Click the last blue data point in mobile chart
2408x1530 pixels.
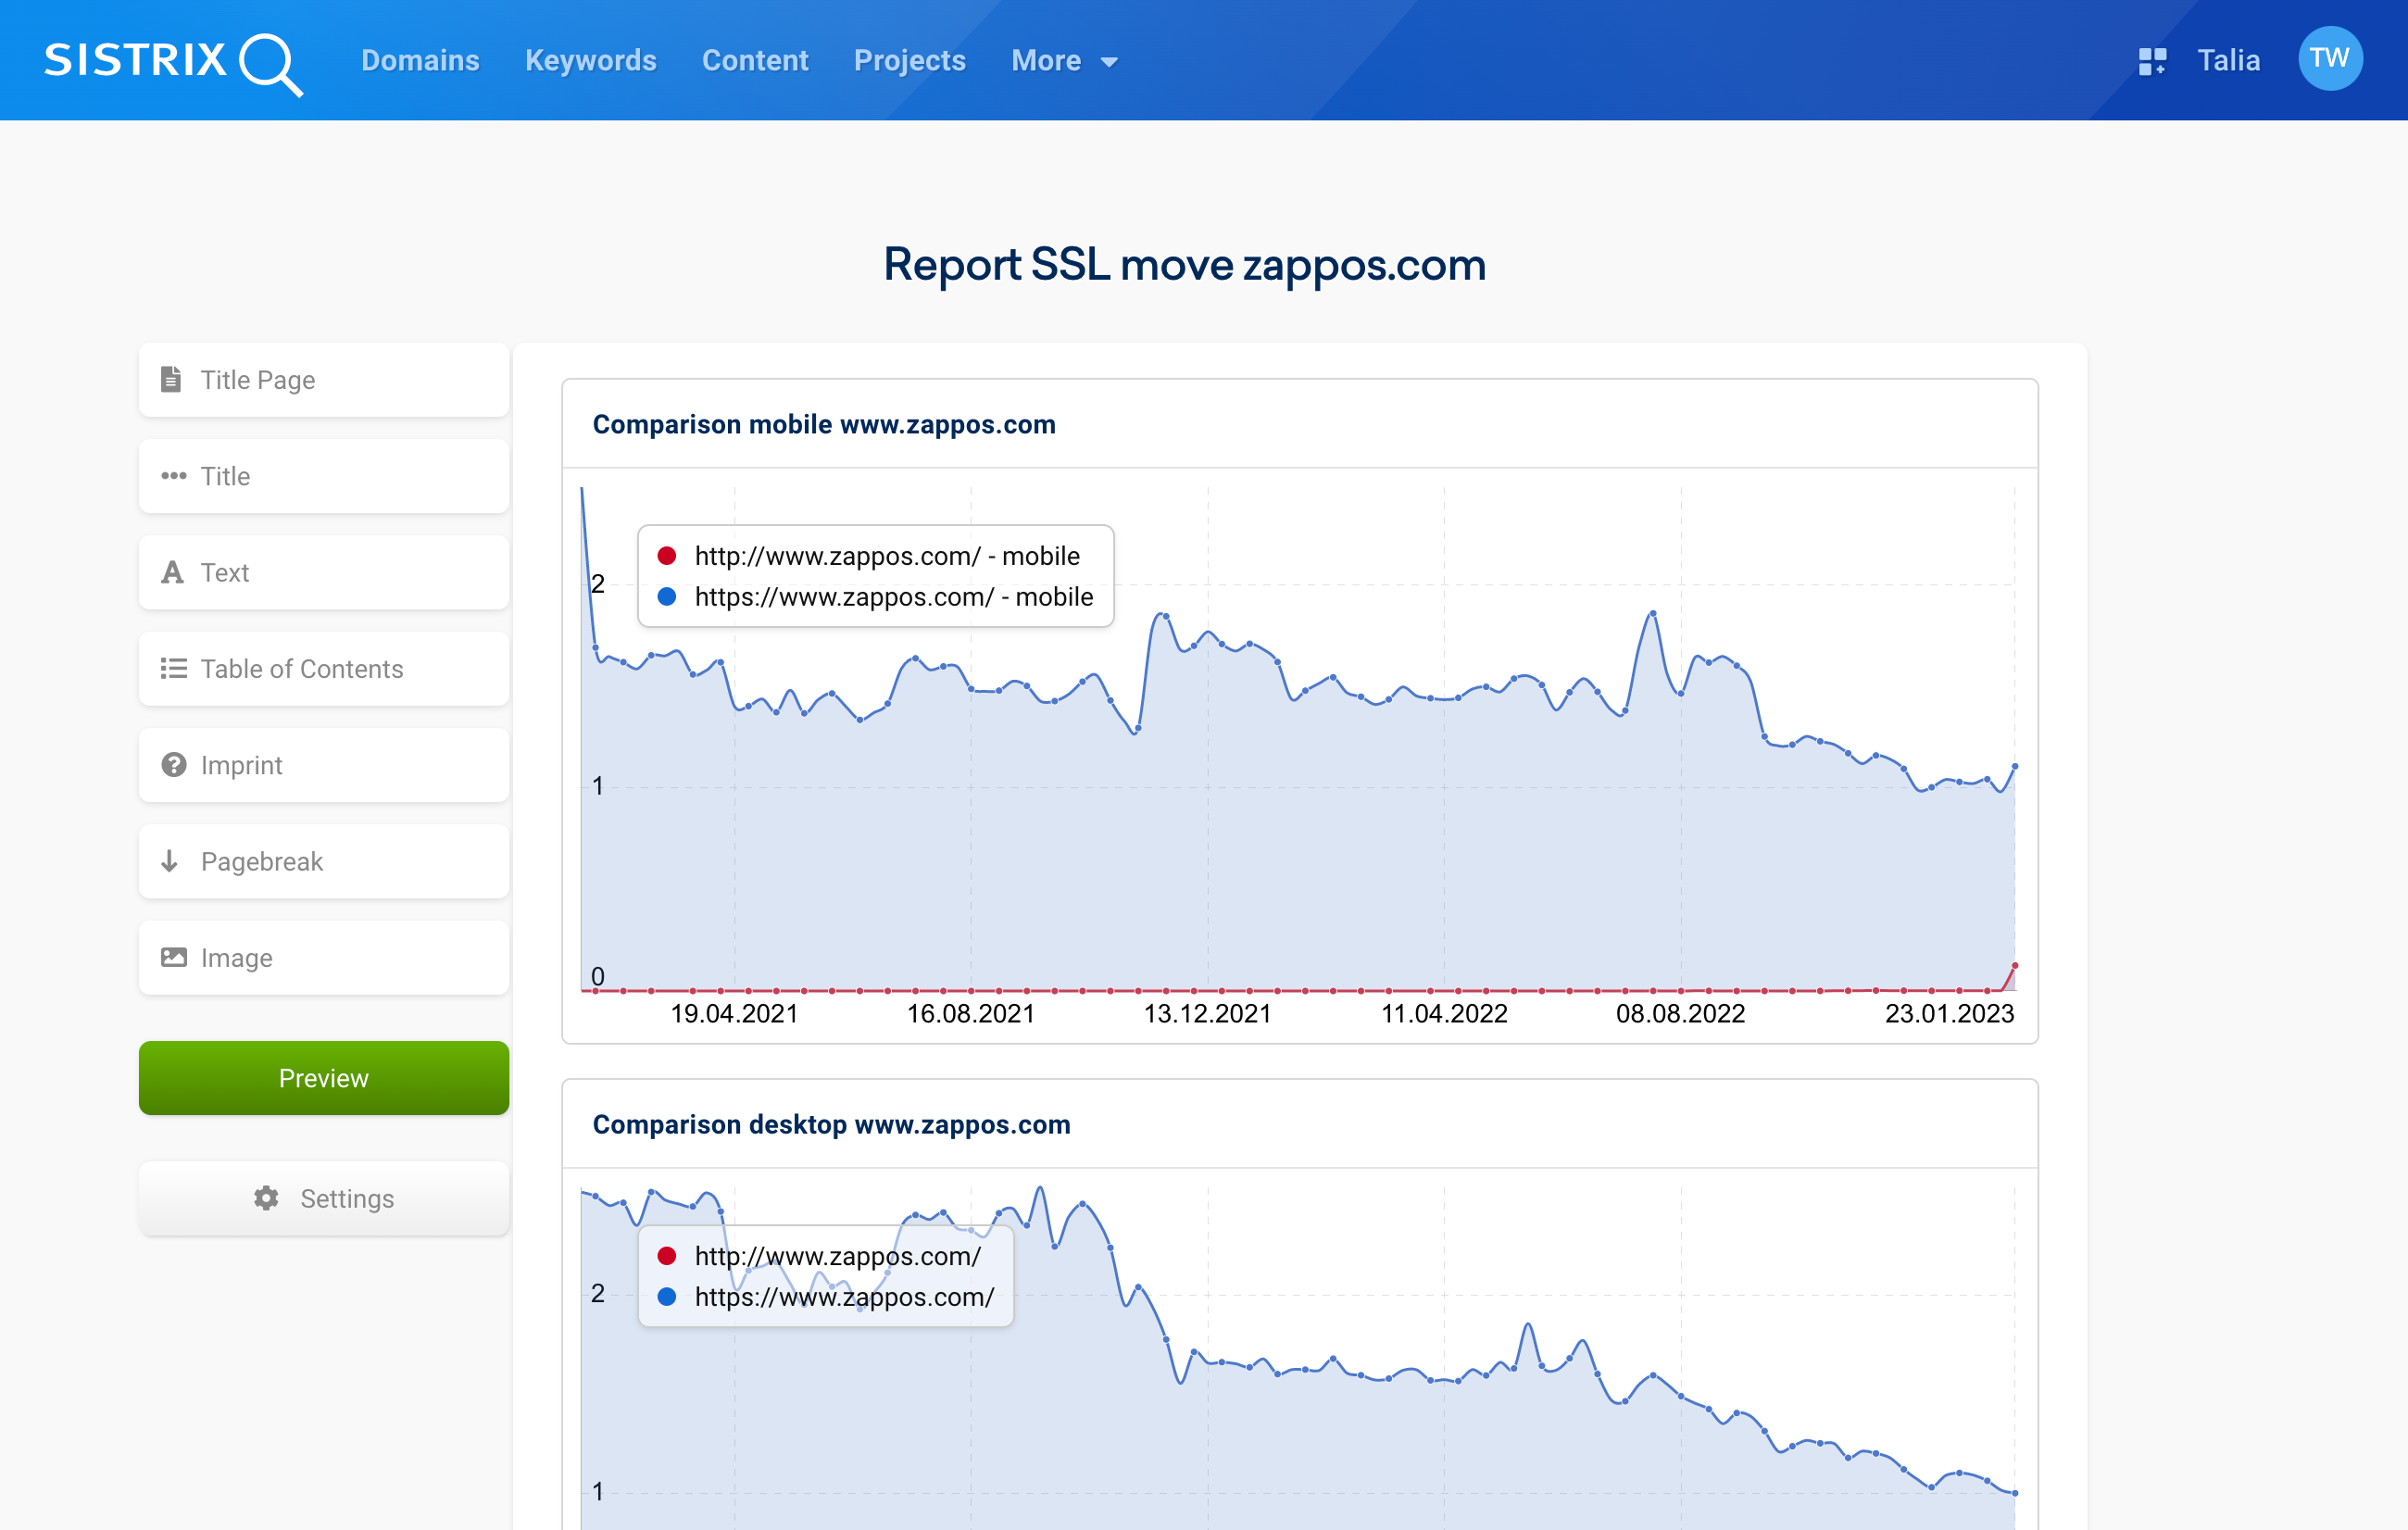(x=2015, y=767)
